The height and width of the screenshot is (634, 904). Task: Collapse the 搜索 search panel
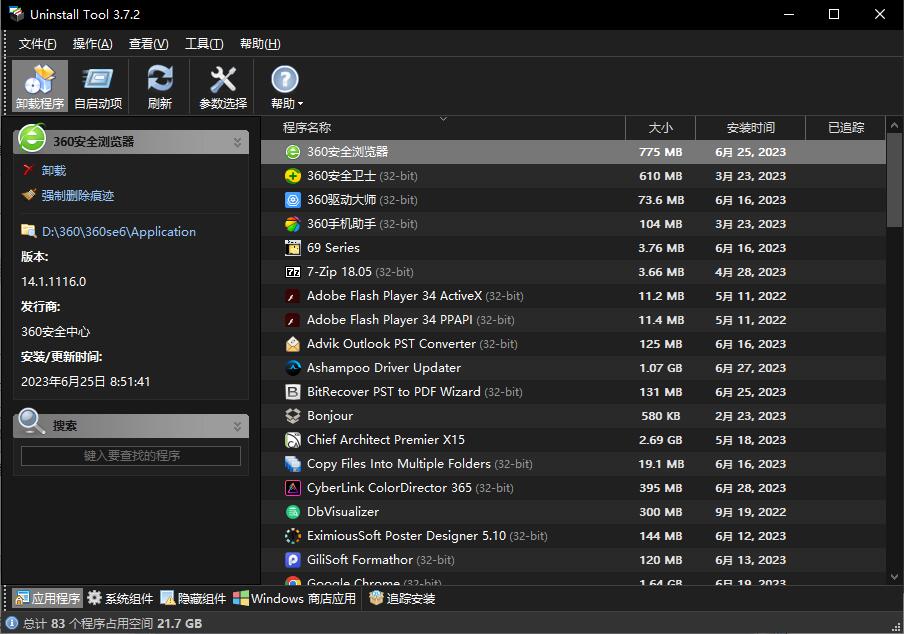point(237,426)
